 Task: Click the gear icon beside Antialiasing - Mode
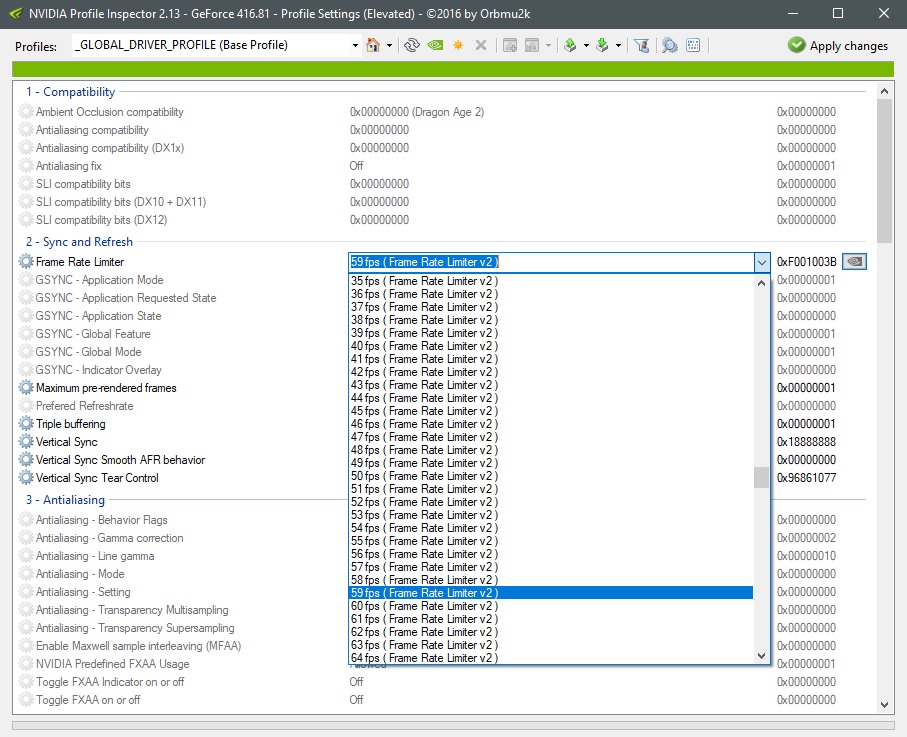26,573
